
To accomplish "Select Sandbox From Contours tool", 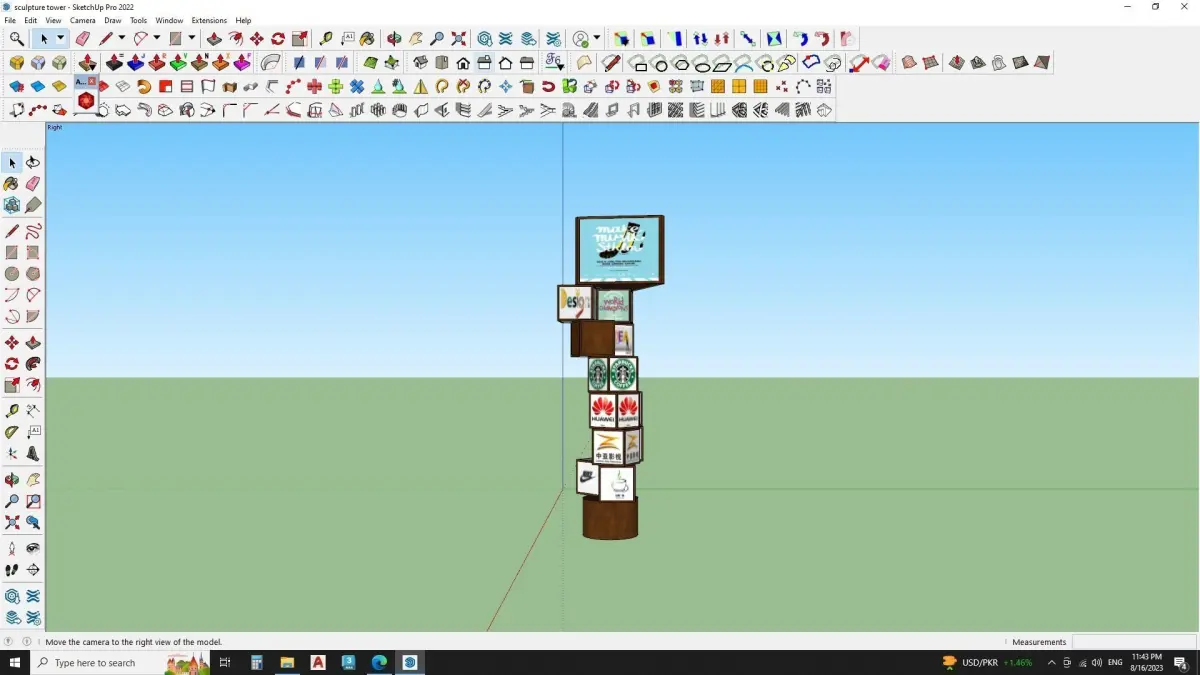I will pos(909,63).
